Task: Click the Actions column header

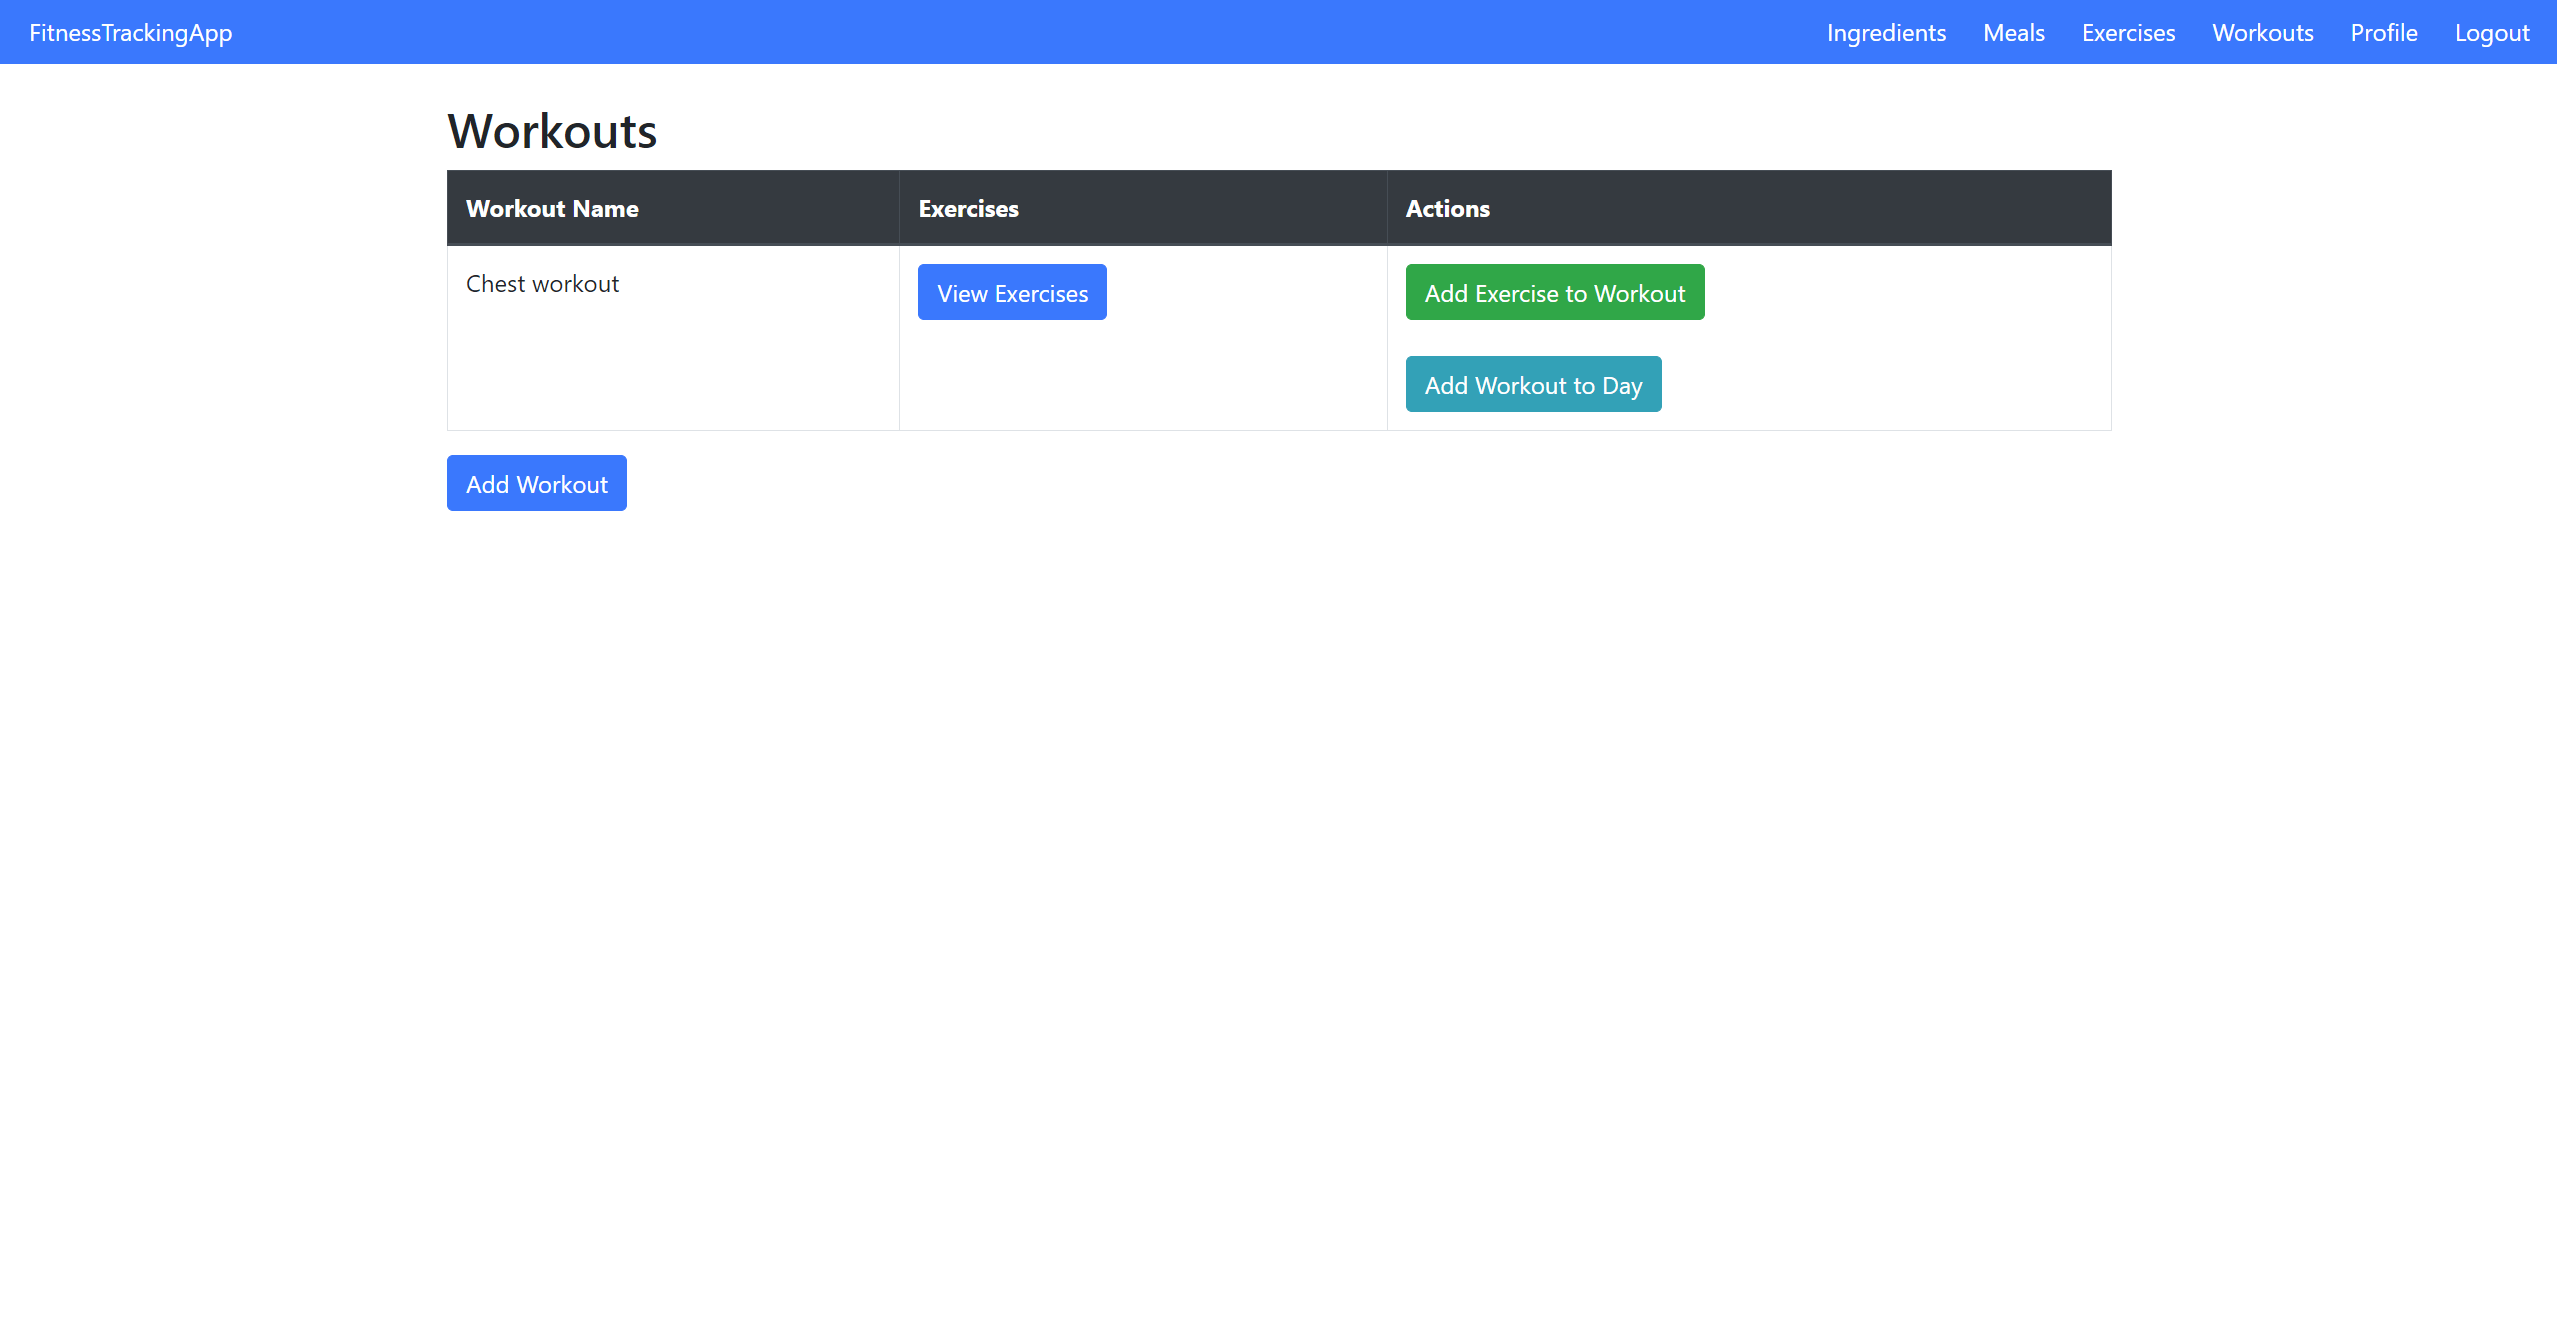Action: point(1447,209)
